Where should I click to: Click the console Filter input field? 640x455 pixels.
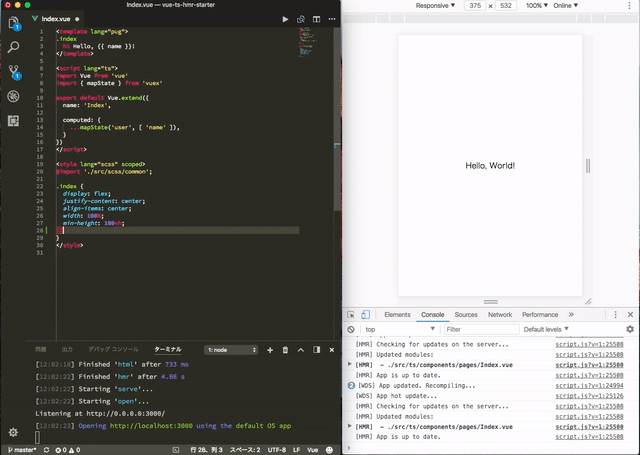pyautogui.click(x=481, y=329)
